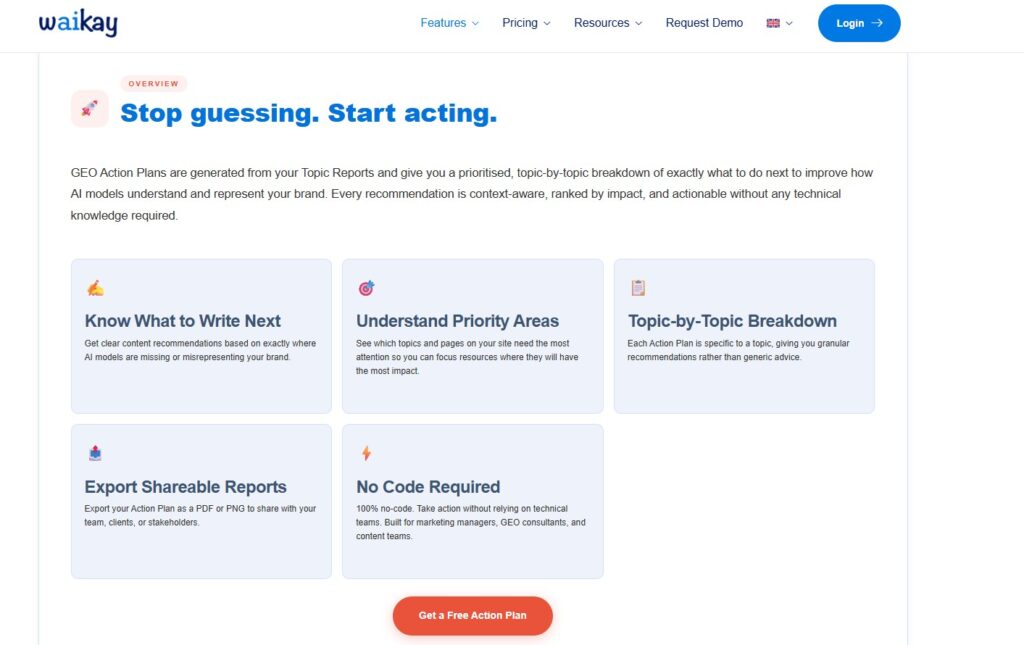Open the Pricing dropdown chevron

coord(547,24)
